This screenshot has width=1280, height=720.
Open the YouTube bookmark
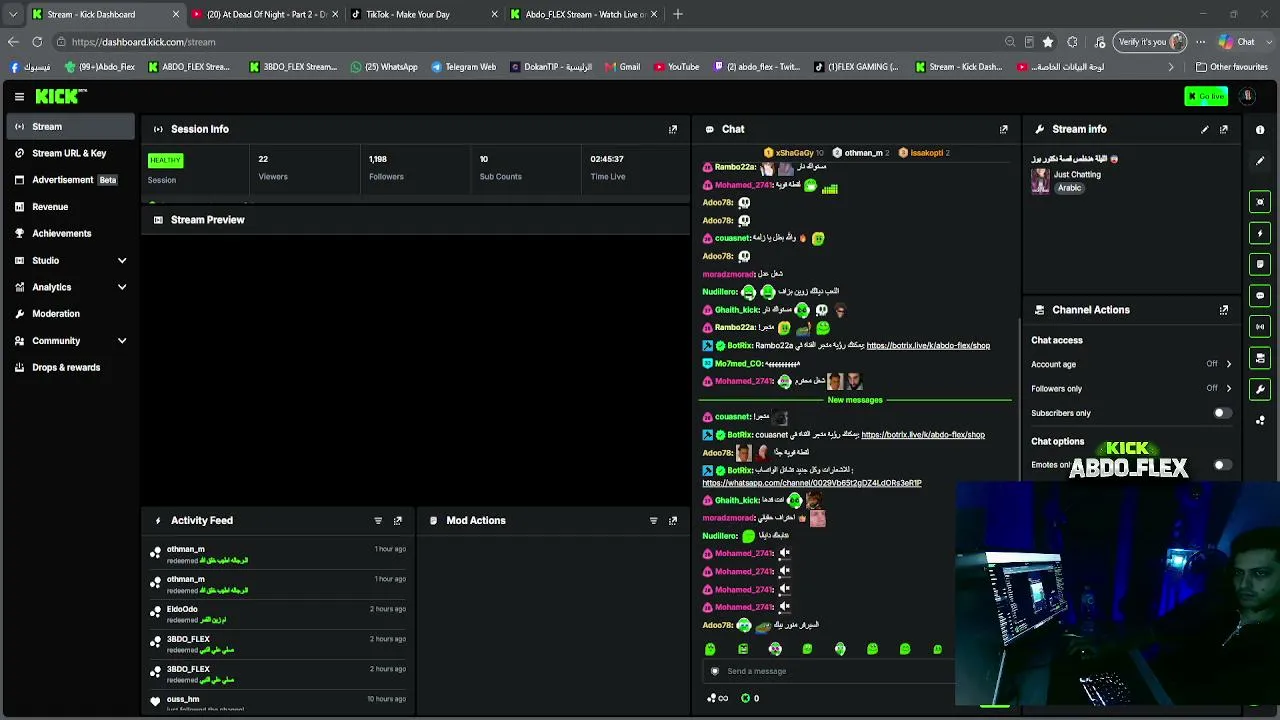point(677,67)
